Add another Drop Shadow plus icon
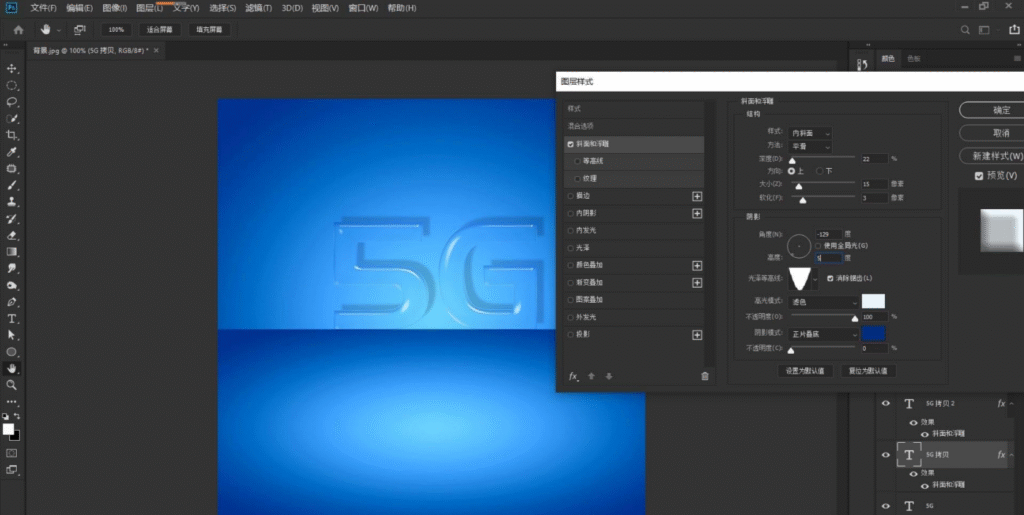This screenshot has width=1024, height=515. (697, 335)
